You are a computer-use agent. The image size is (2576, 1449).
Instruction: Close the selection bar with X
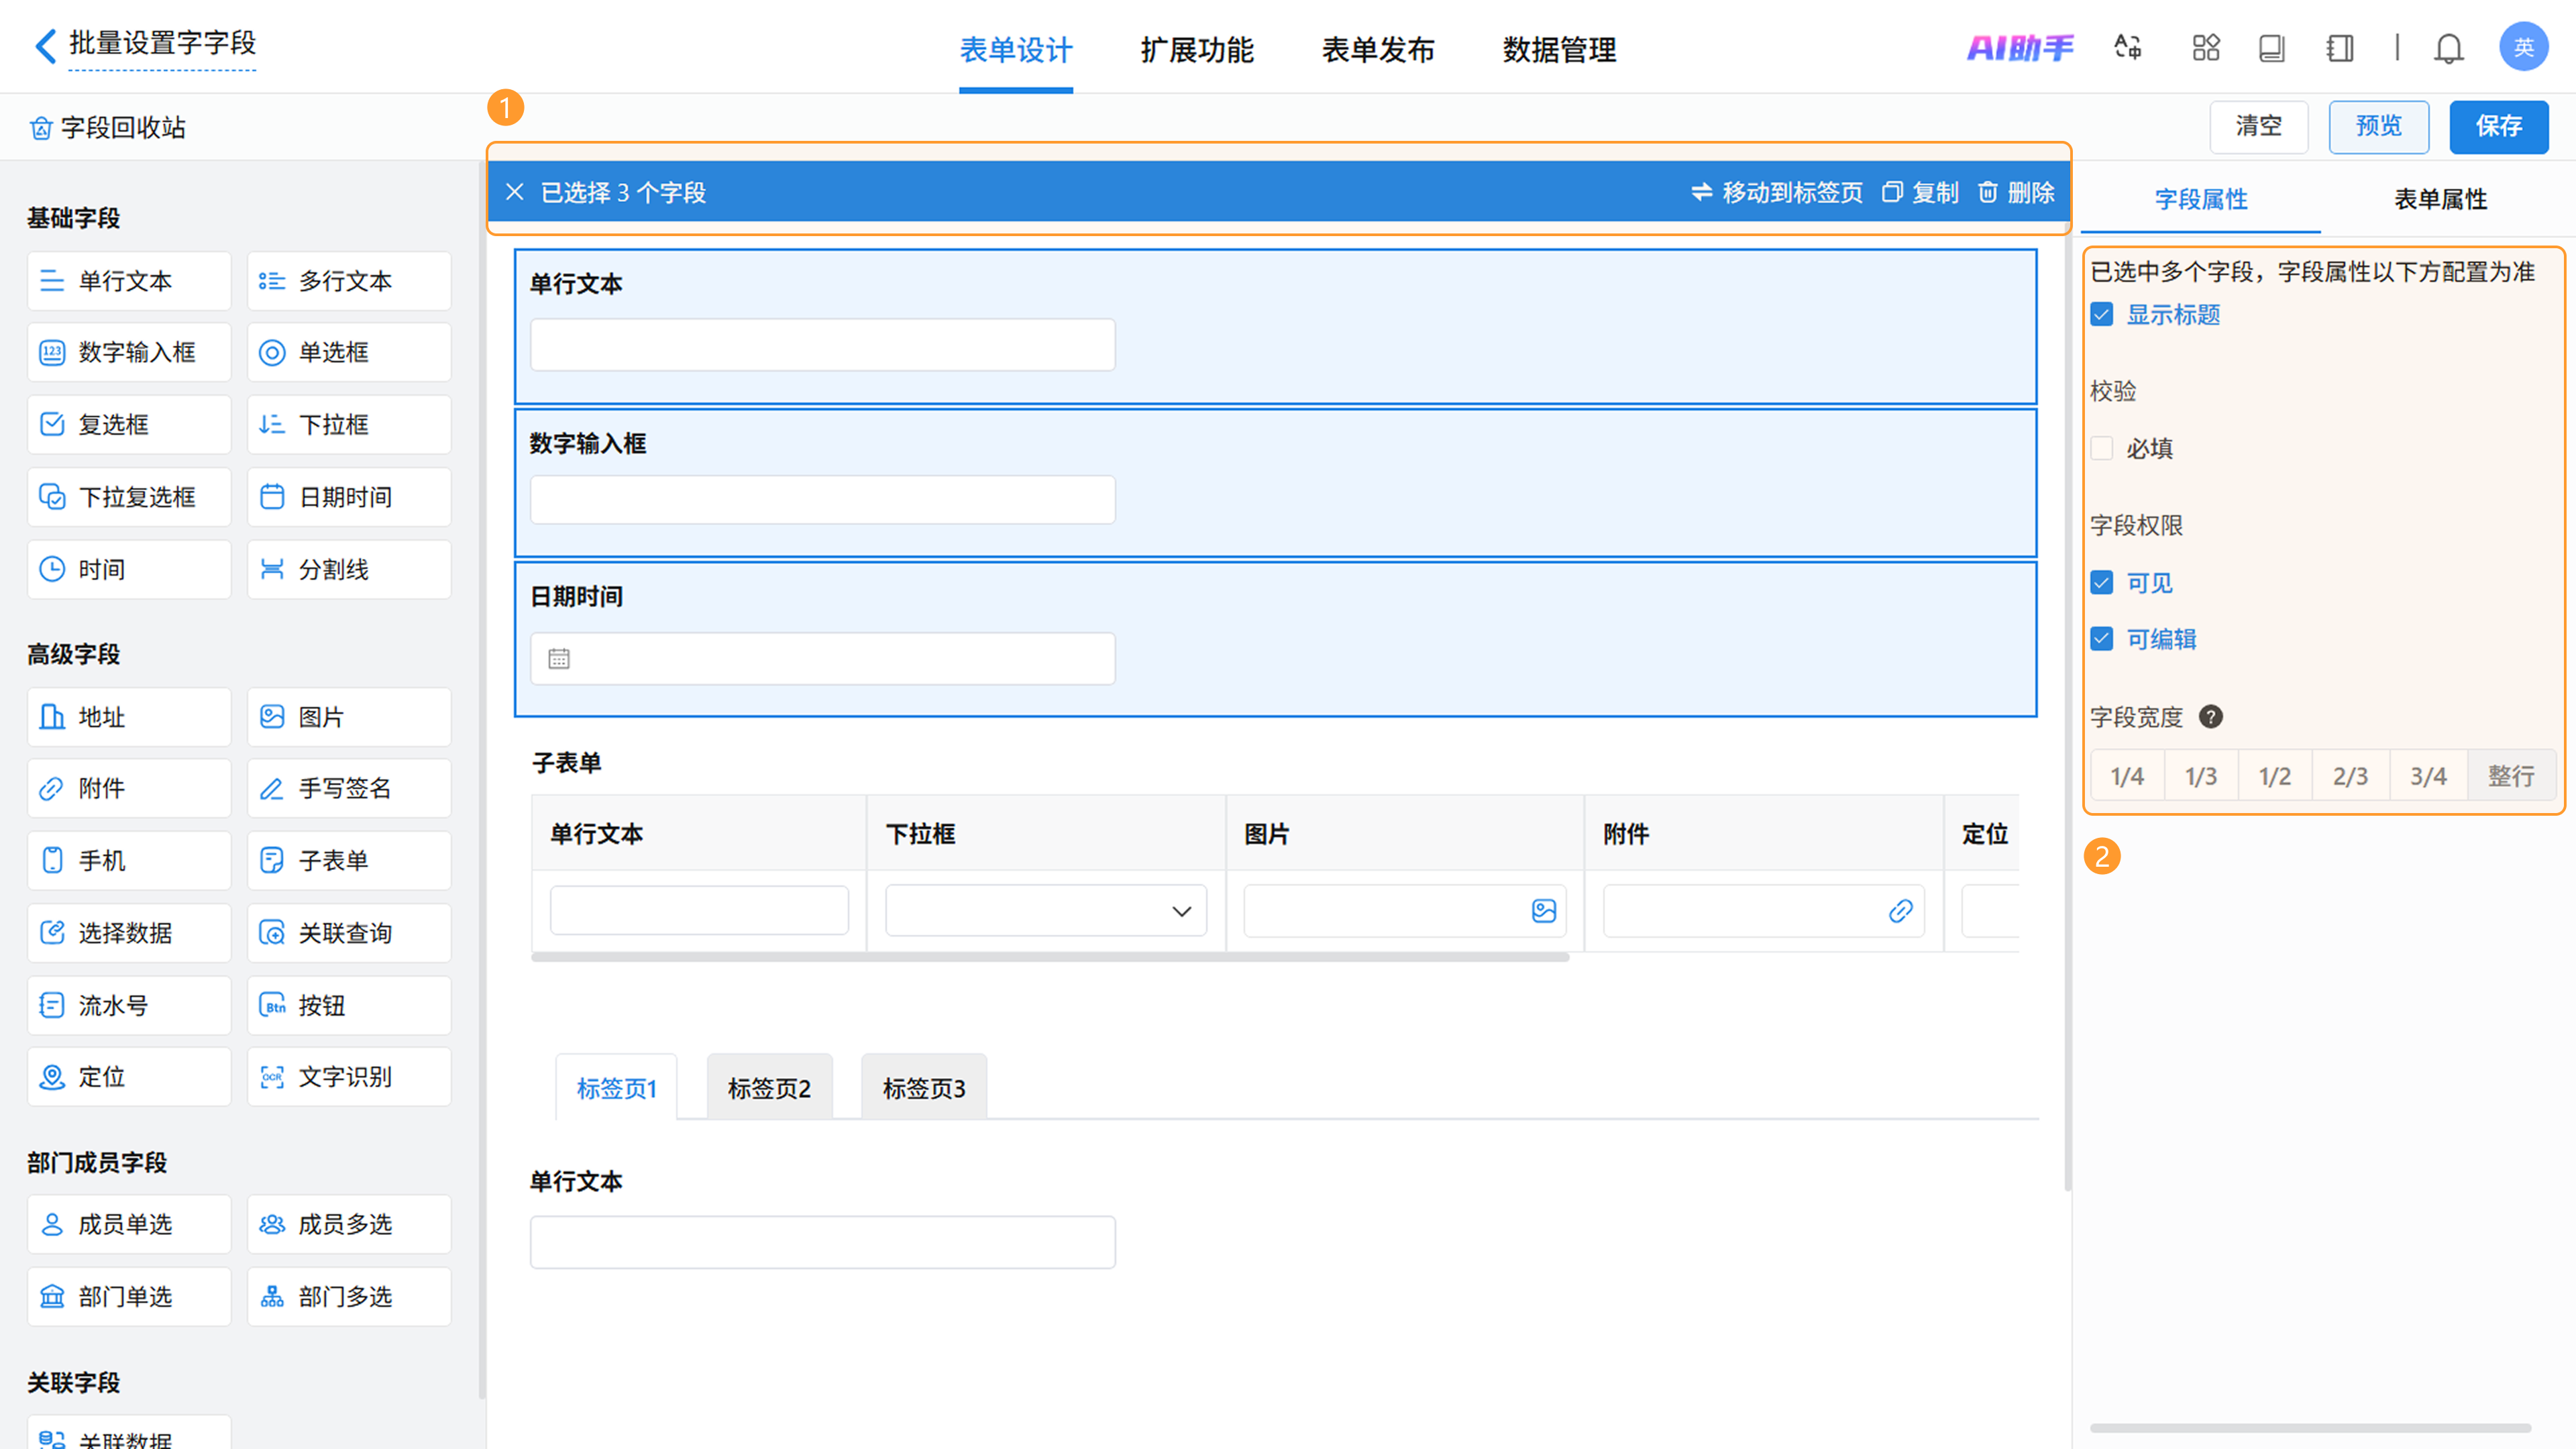(x=515, y=192)
